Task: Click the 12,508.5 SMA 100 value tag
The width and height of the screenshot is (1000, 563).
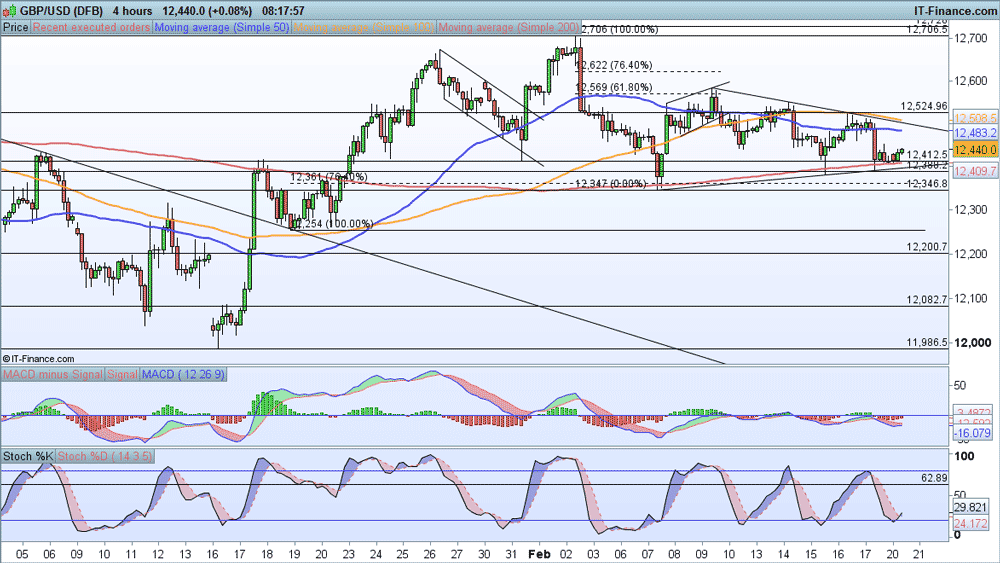Action: click(x=974, y=118)
